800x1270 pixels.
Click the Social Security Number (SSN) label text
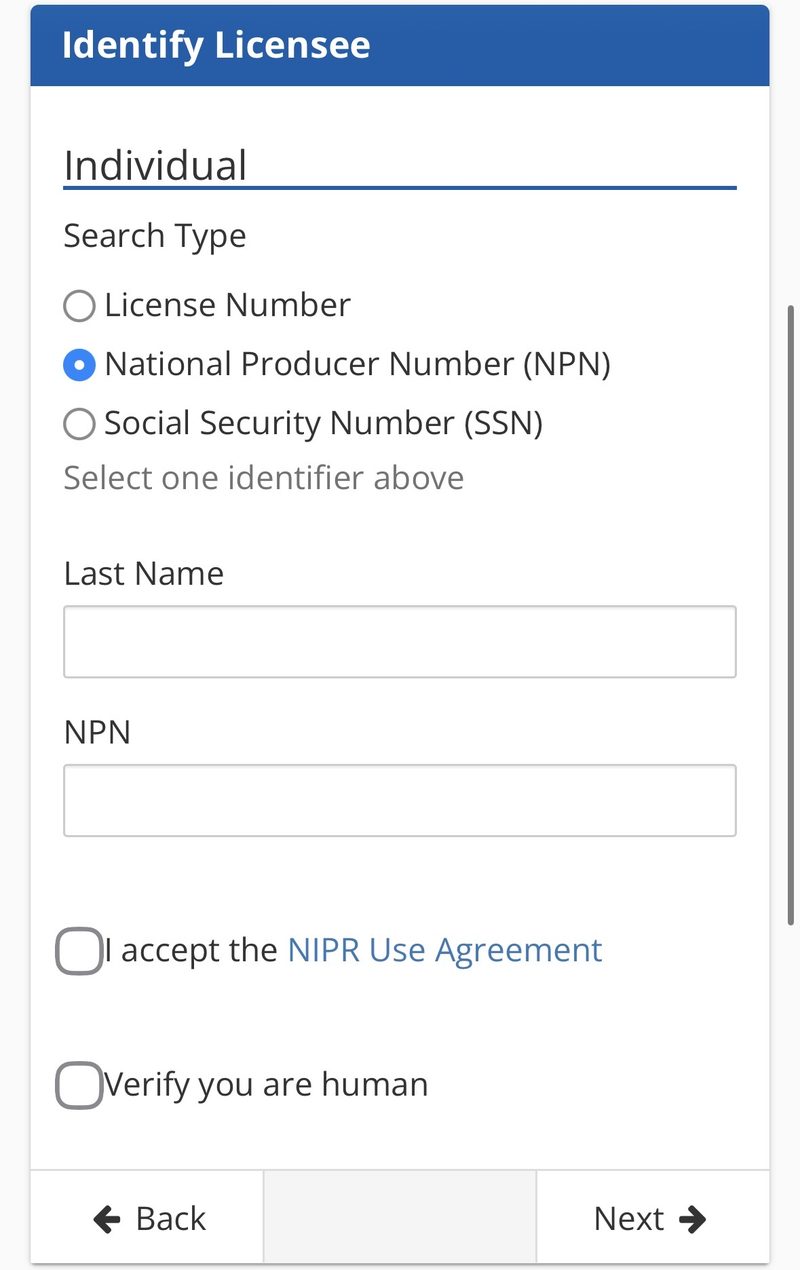coord(323,424)
